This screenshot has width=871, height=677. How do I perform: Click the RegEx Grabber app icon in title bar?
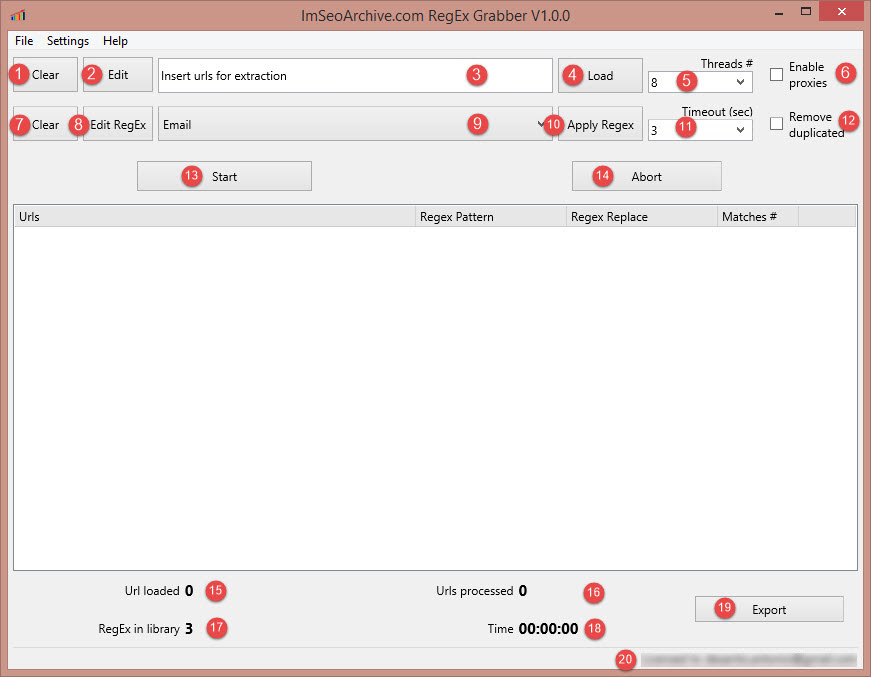[18, 16]
